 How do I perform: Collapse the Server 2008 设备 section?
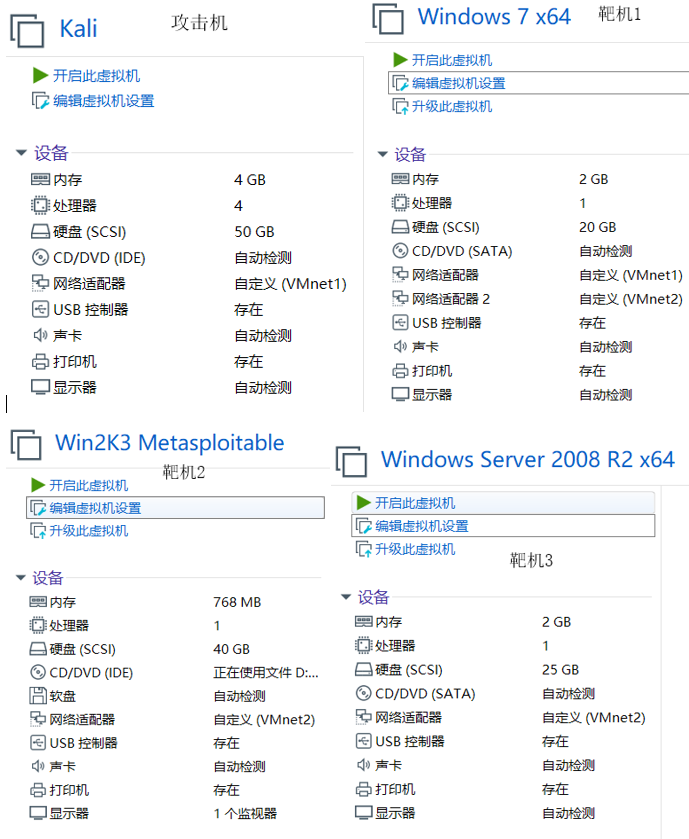(x=346, y=597)
